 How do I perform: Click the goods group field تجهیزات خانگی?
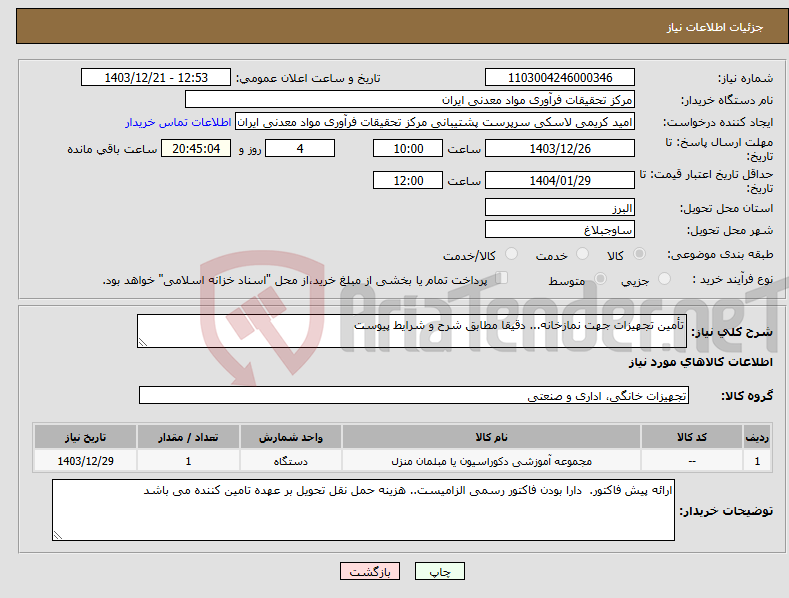click(414, 396)
